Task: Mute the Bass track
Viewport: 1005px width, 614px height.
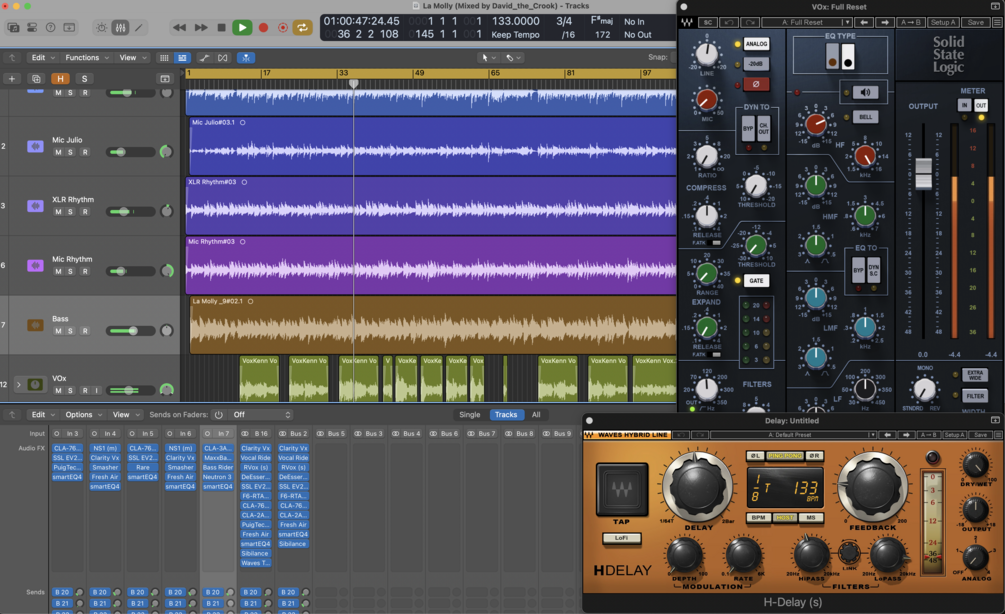Action: (x=58, y=331)
